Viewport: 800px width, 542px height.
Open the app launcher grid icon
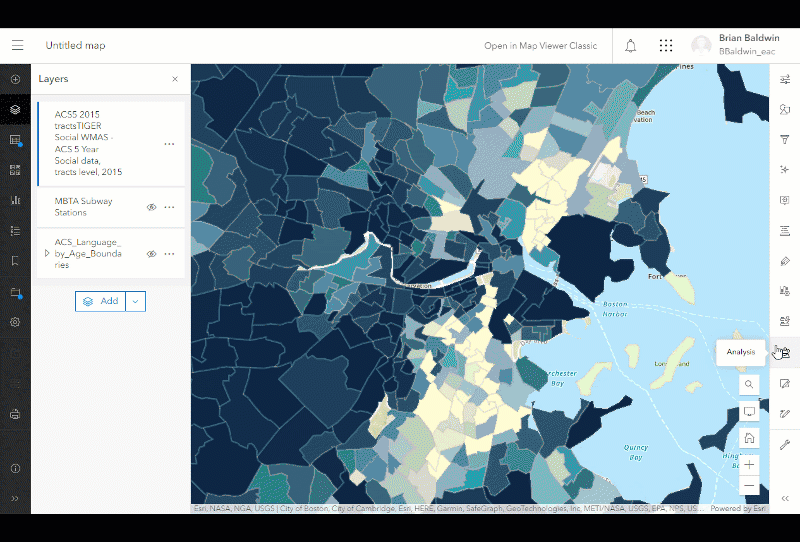tap(666, 46)
